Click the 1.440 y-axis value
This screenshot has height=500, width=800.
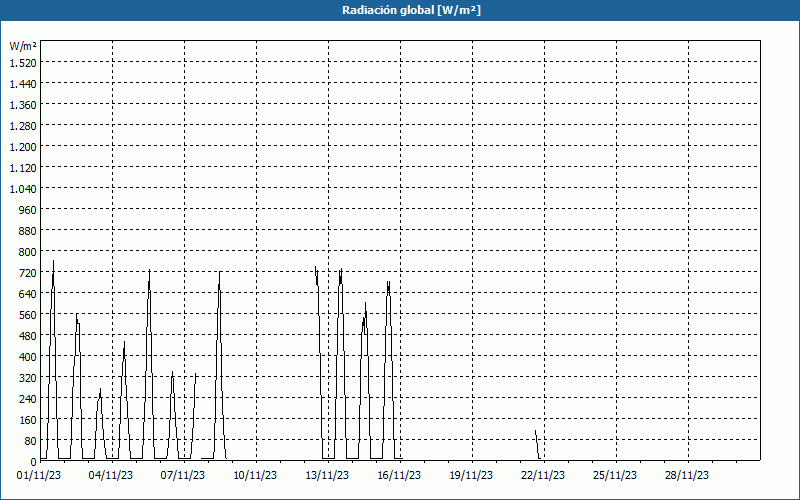23,84
